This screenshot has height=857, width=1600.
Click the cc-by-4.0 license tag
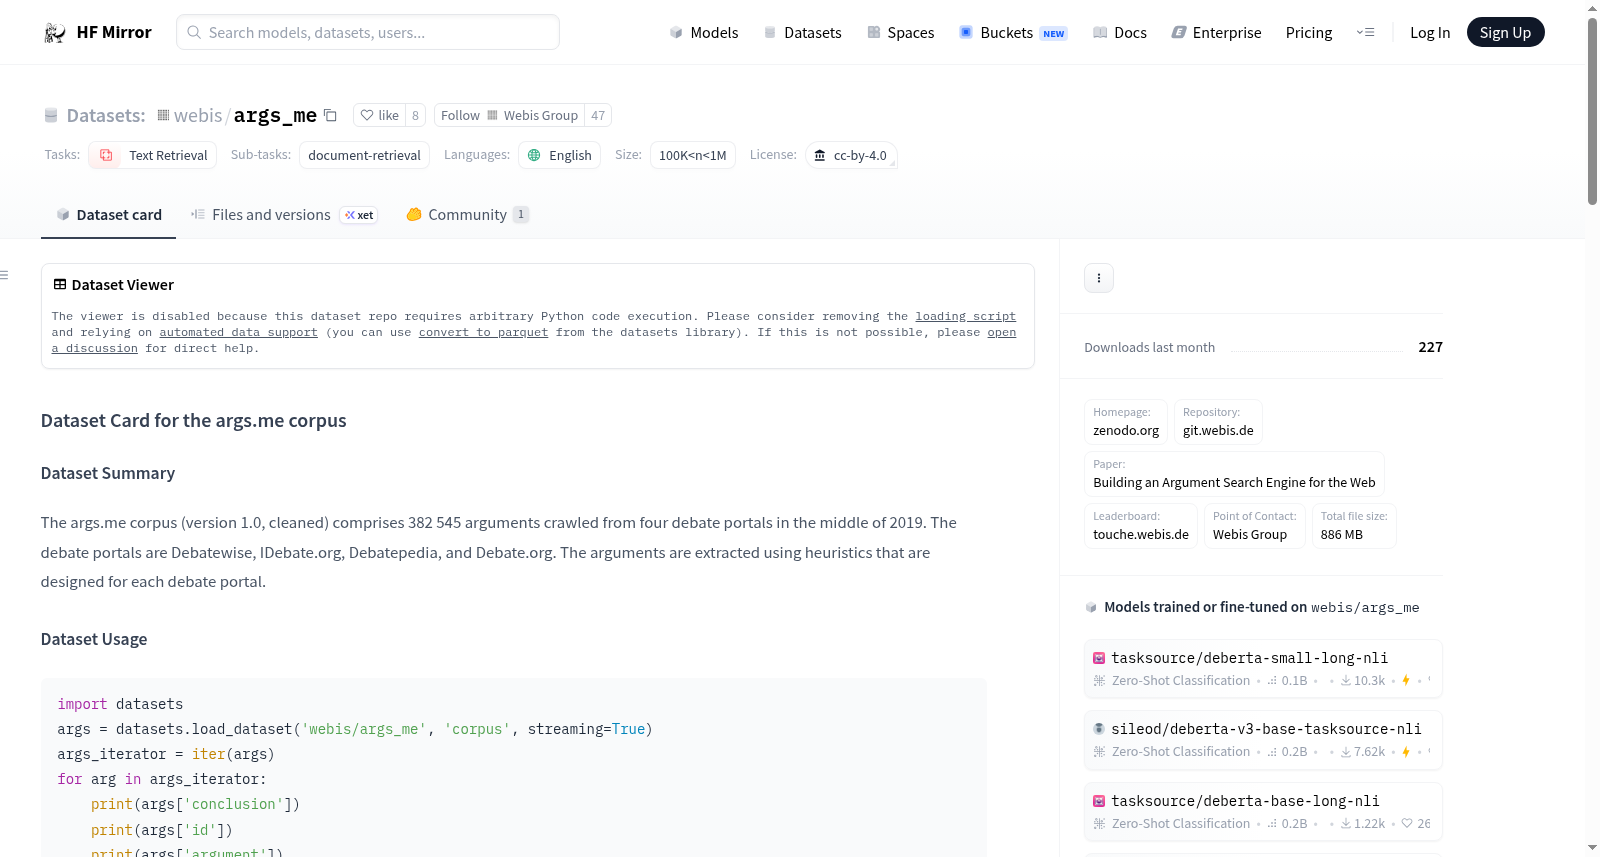click(851, 155)
